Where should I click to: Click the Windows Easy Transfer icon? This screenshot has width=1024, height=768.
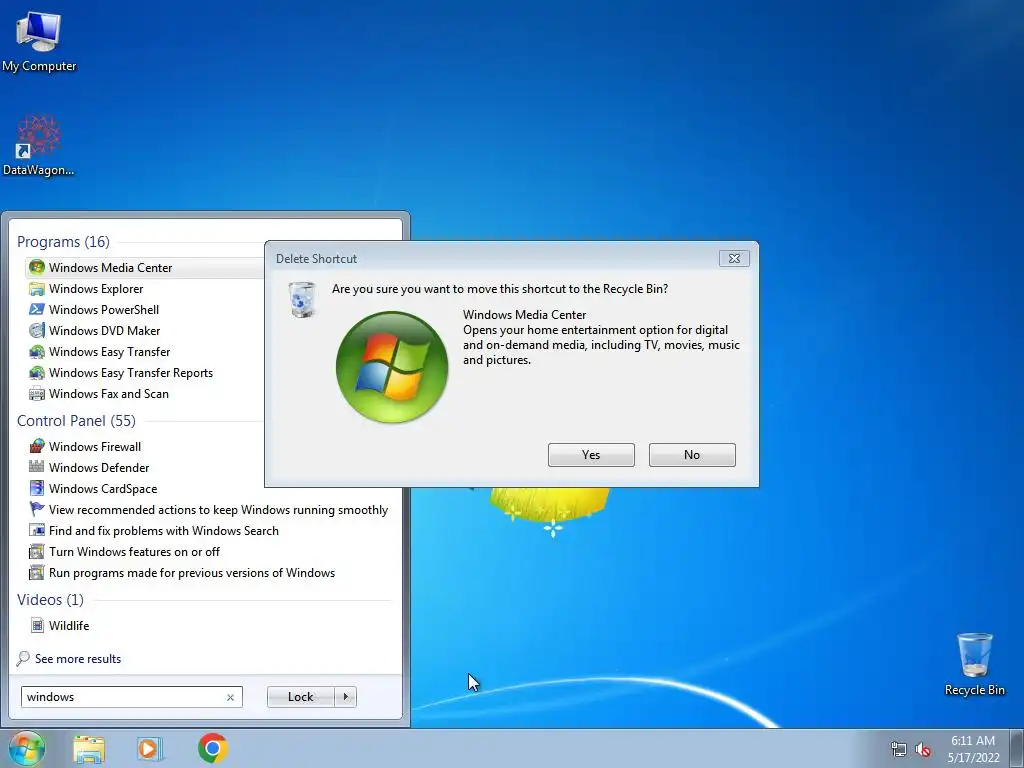coord(37,351)
